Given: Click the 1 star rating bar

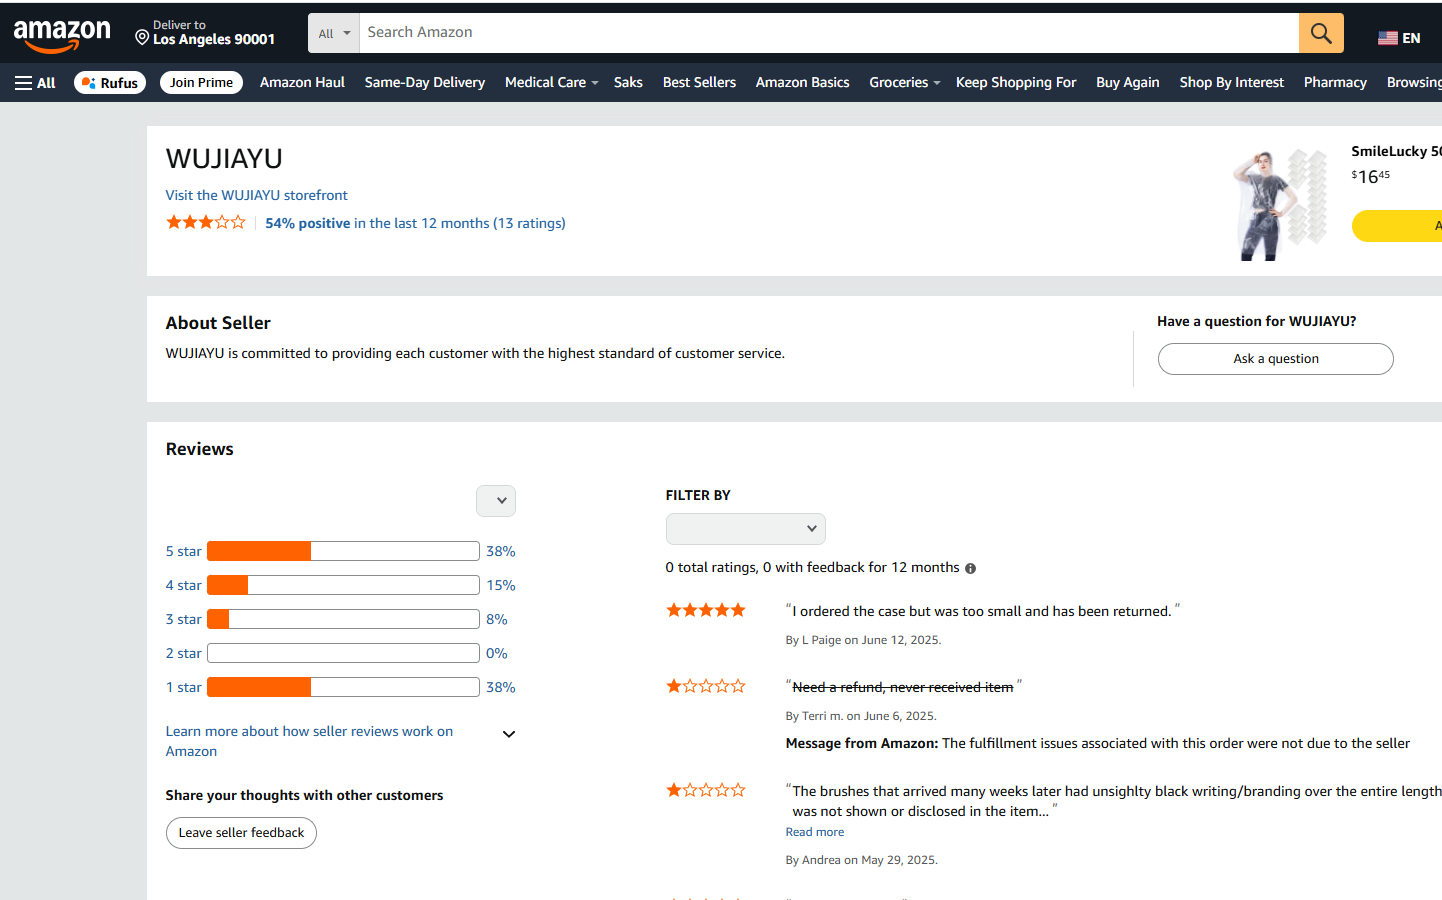Looking at the screenshot, I should [343, 687].
